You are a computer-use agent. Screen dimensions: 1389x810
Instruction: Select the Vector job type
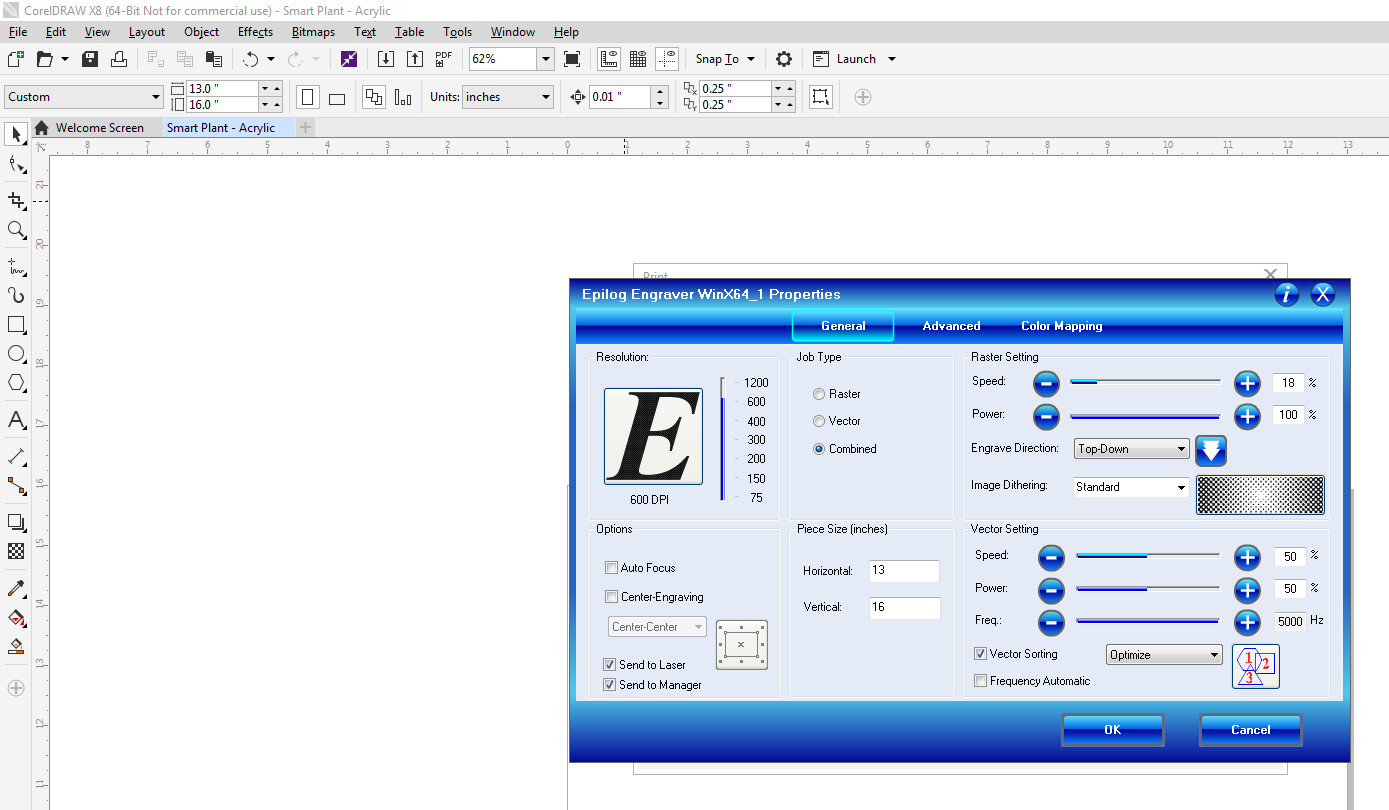[819, 421]
